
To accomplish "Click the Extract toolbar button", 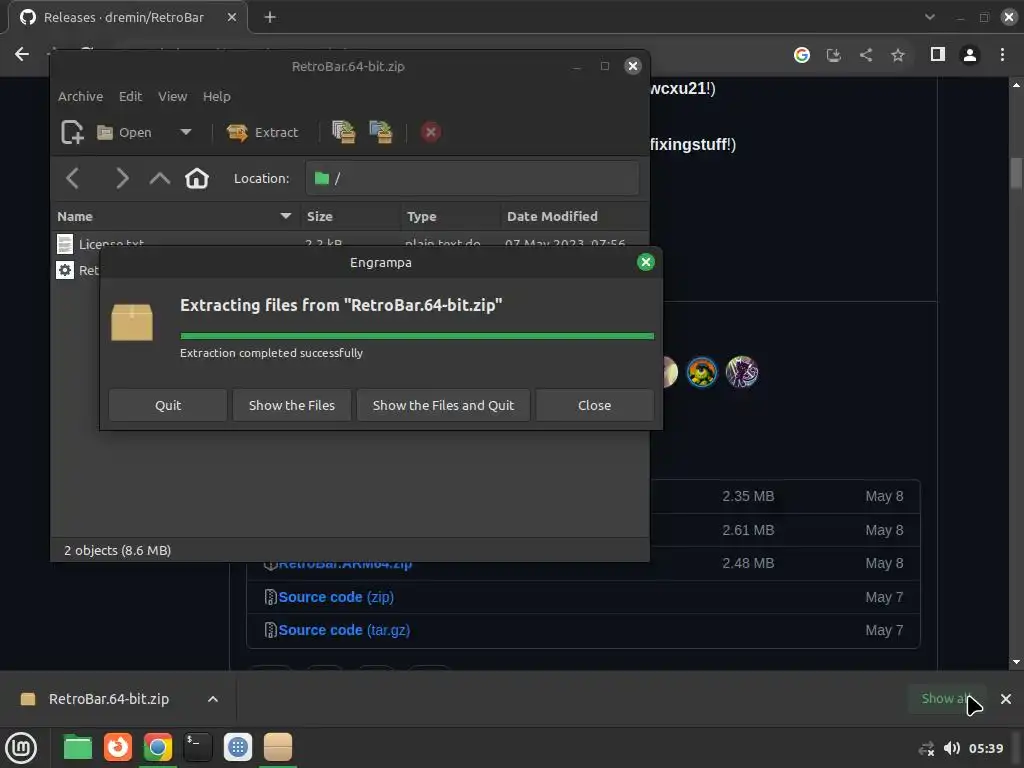I will click(x=263, y=133).
